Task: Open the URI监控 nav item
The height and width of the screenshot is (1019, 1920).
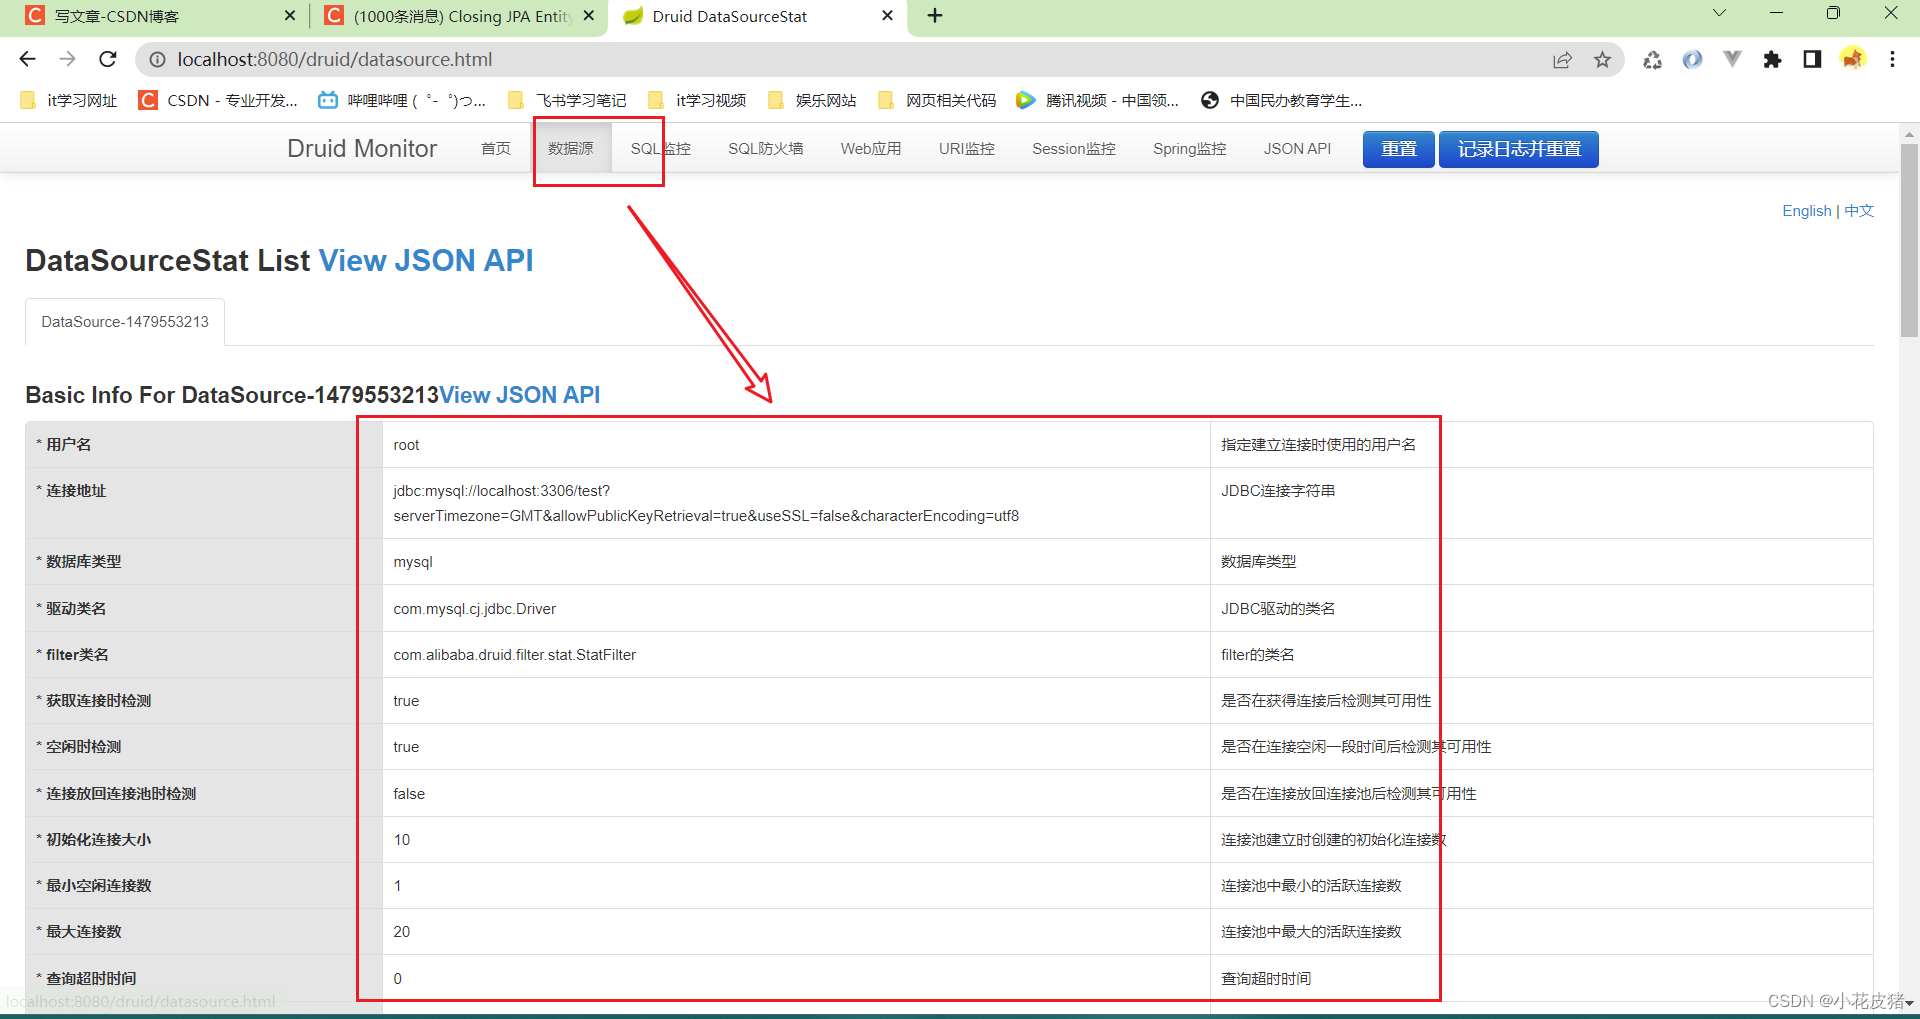Action: 967,148
